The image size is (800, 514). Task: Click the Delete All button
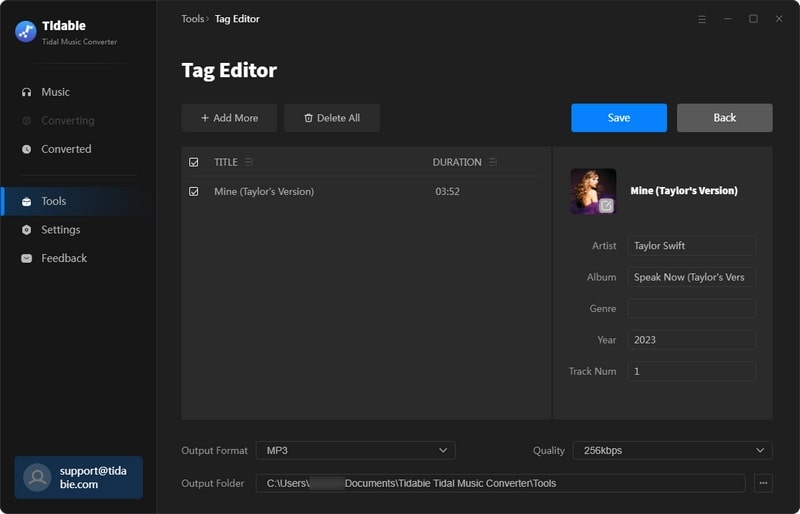tap(331, 118)
